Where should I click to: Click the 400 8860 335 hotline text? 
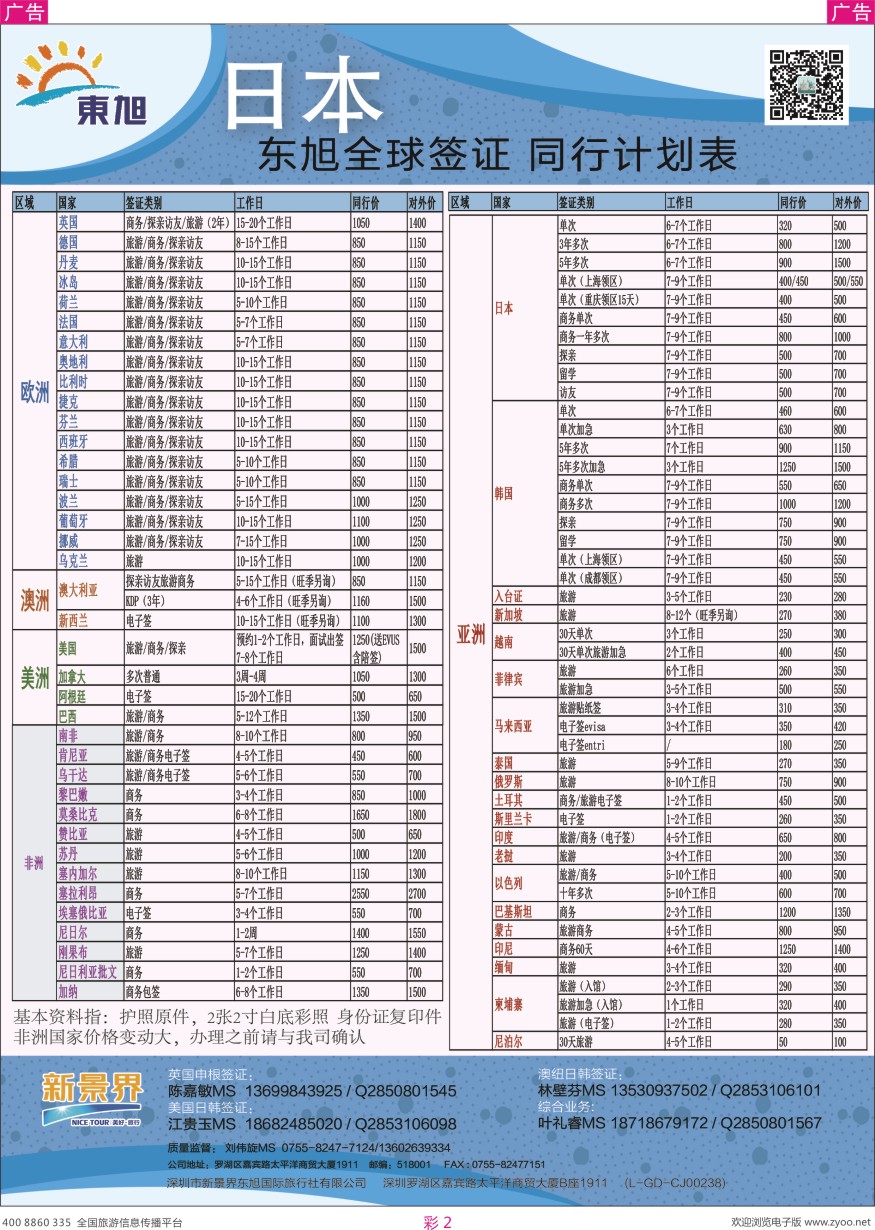37,1222
